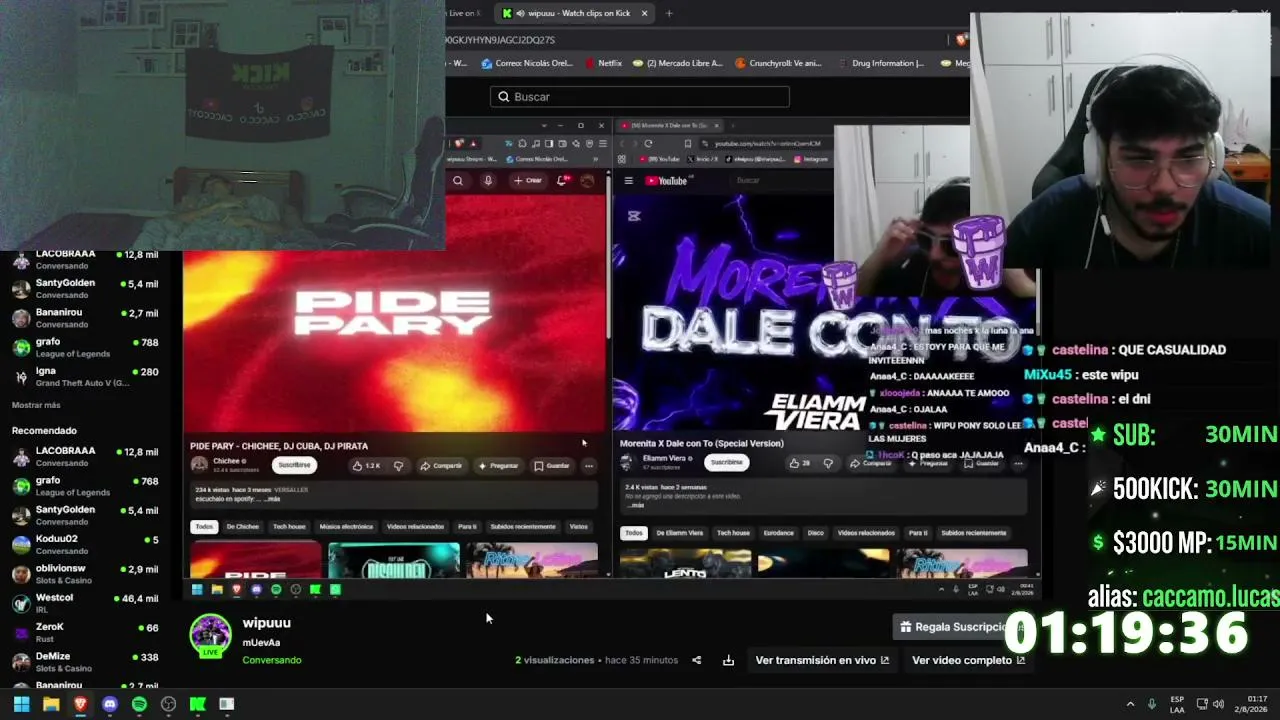The image size is (1280, 720).
Task: Open a new browser tab
Action: [669, 13]
